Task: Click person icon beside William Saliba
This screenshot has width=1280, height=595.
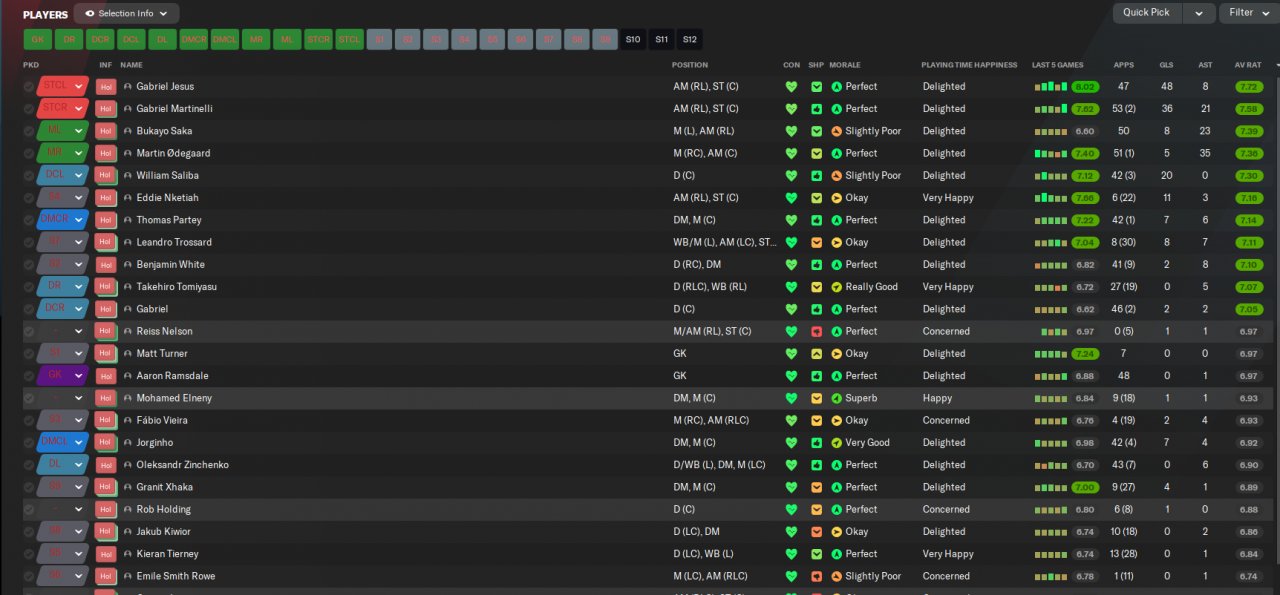Action: pyautogui.click(x=128, y=176)
